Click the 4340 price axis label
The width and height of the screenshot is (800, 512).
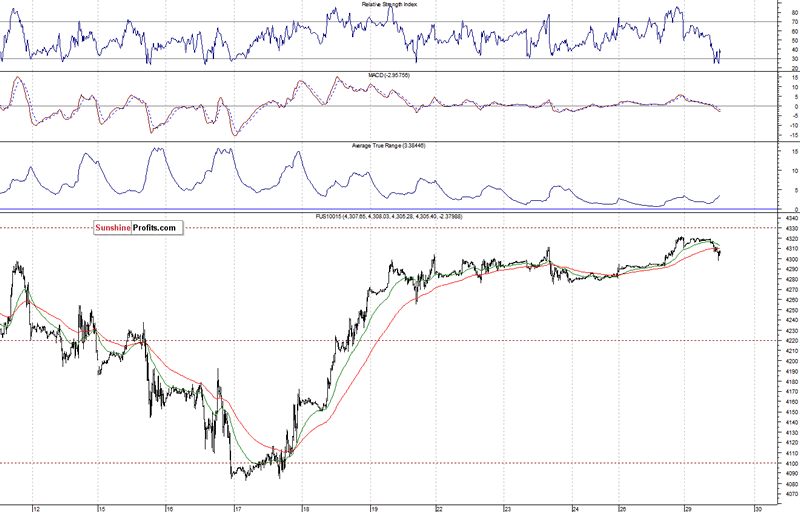[789, 218]
